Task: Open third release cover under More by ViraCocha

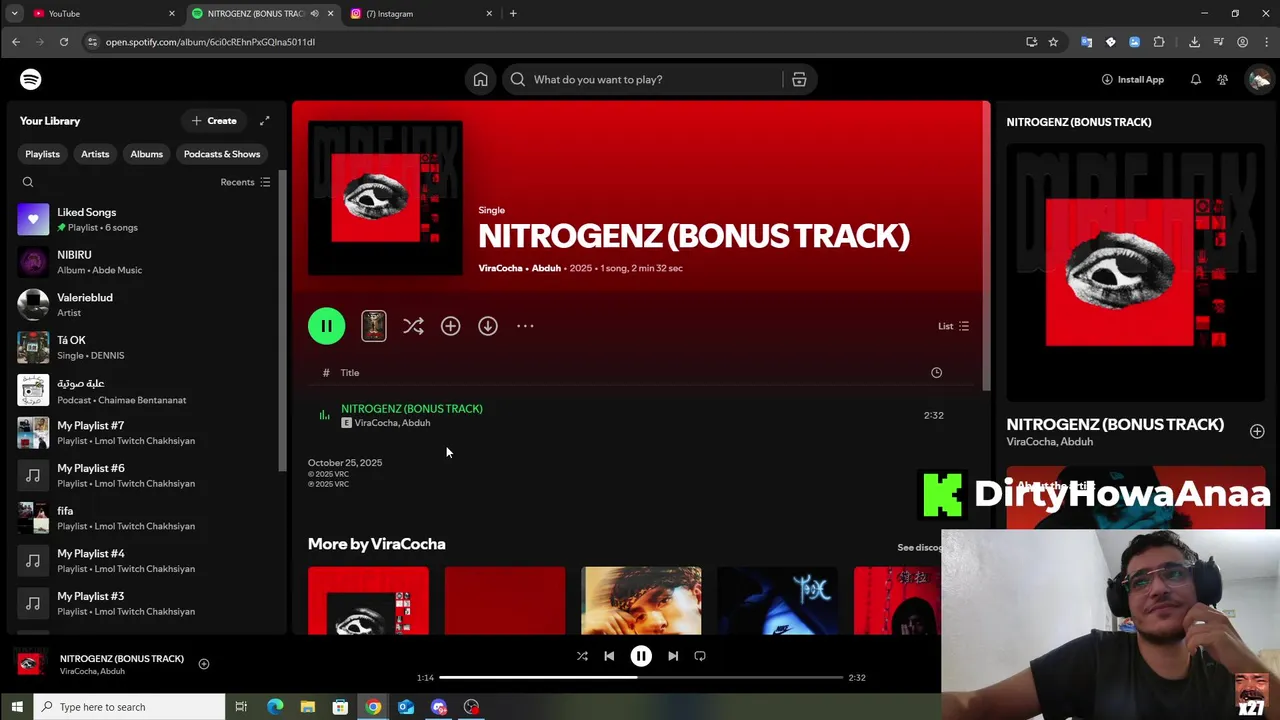Action: pyautogui.click(x=641, y=601)
